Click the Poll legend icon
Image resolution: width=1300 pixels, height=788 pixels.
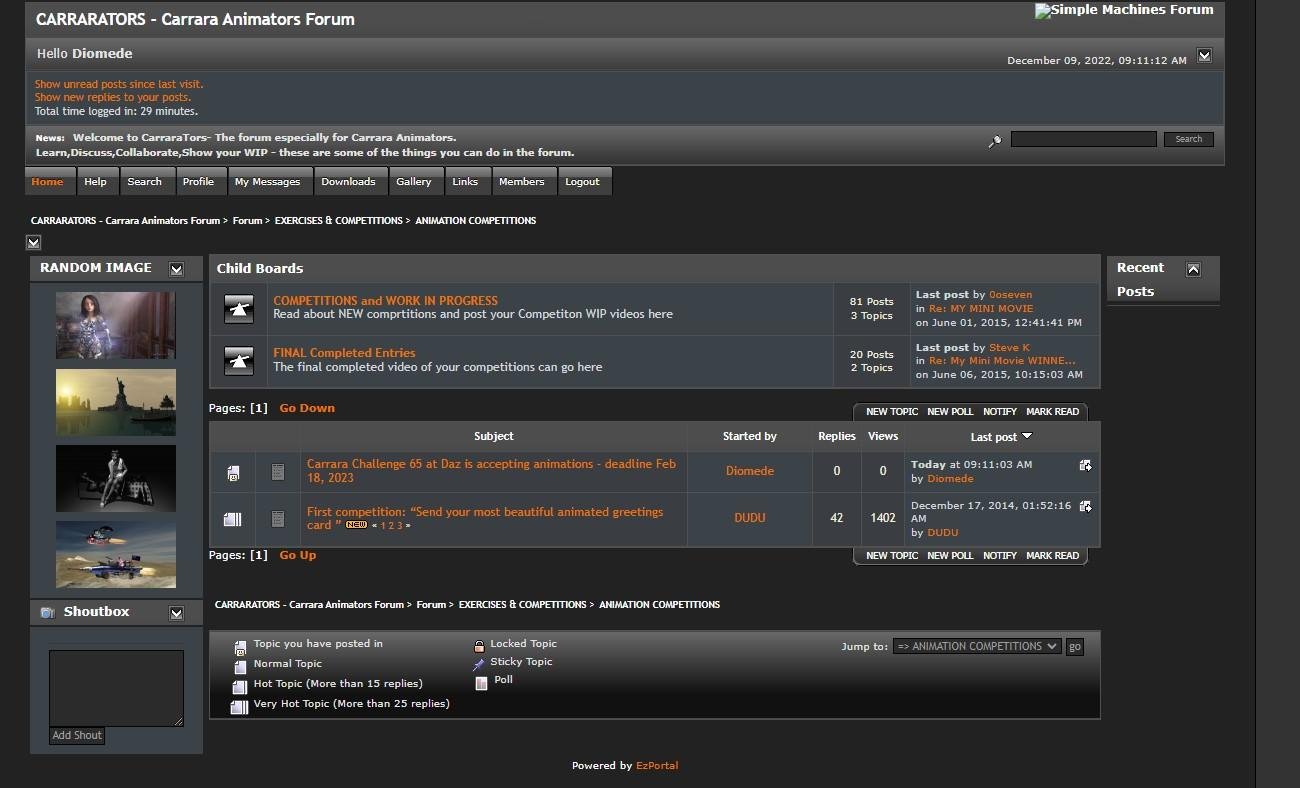coord(481,683)
